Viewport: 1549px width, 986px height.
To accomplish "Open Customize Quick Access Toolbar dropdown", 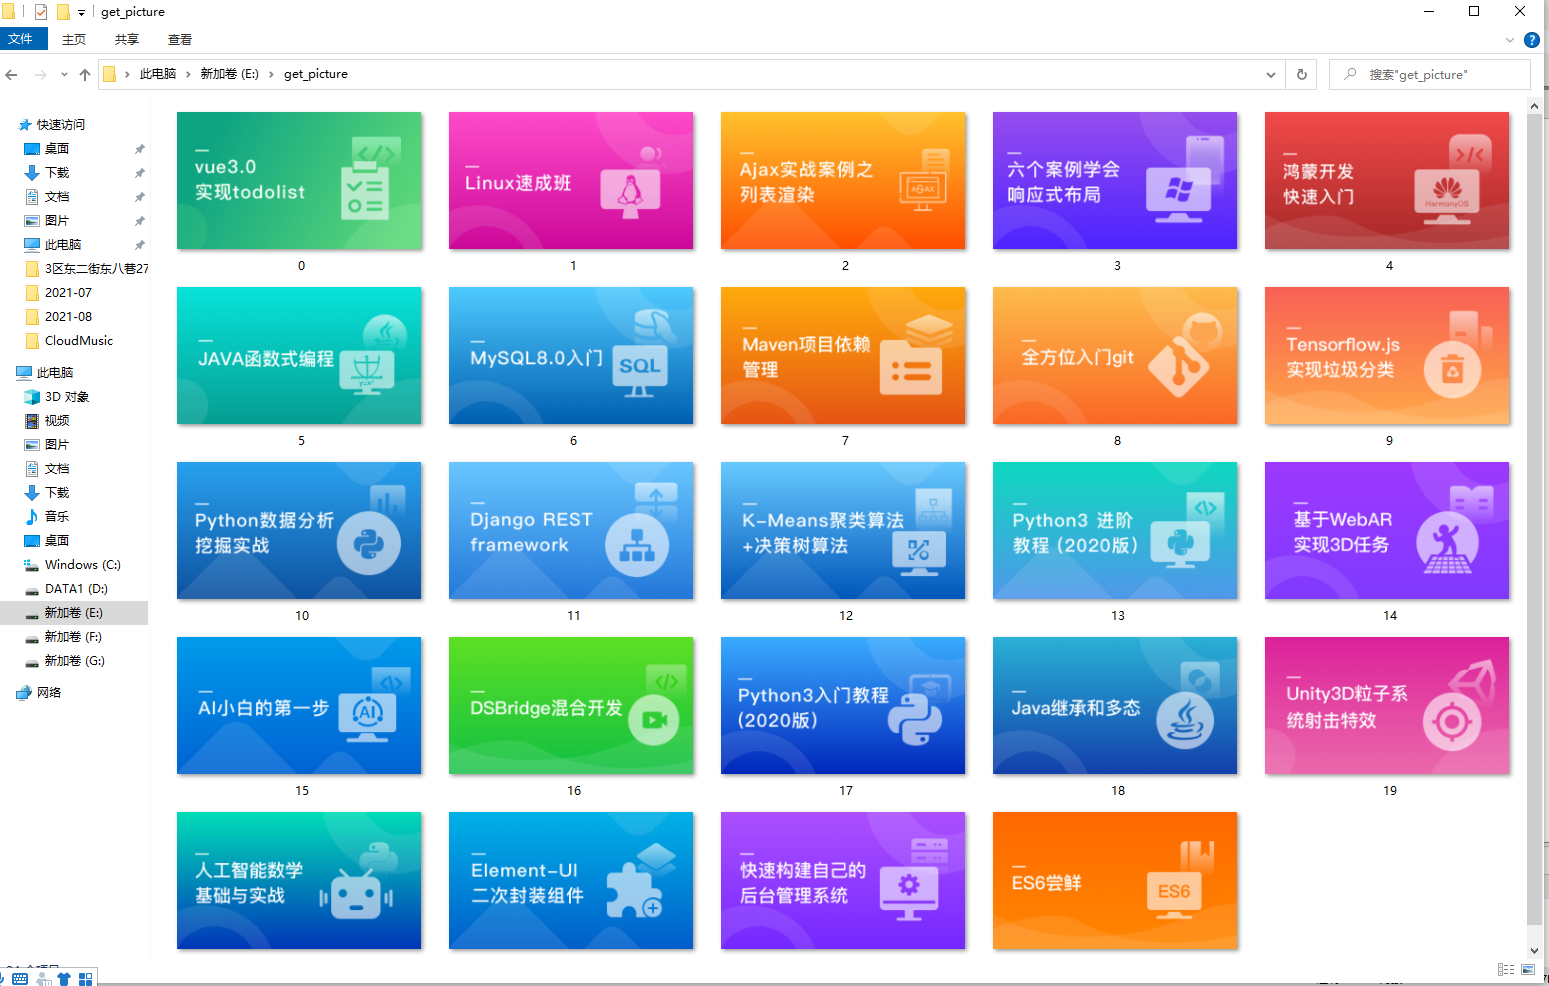I will tap(82, 13).
